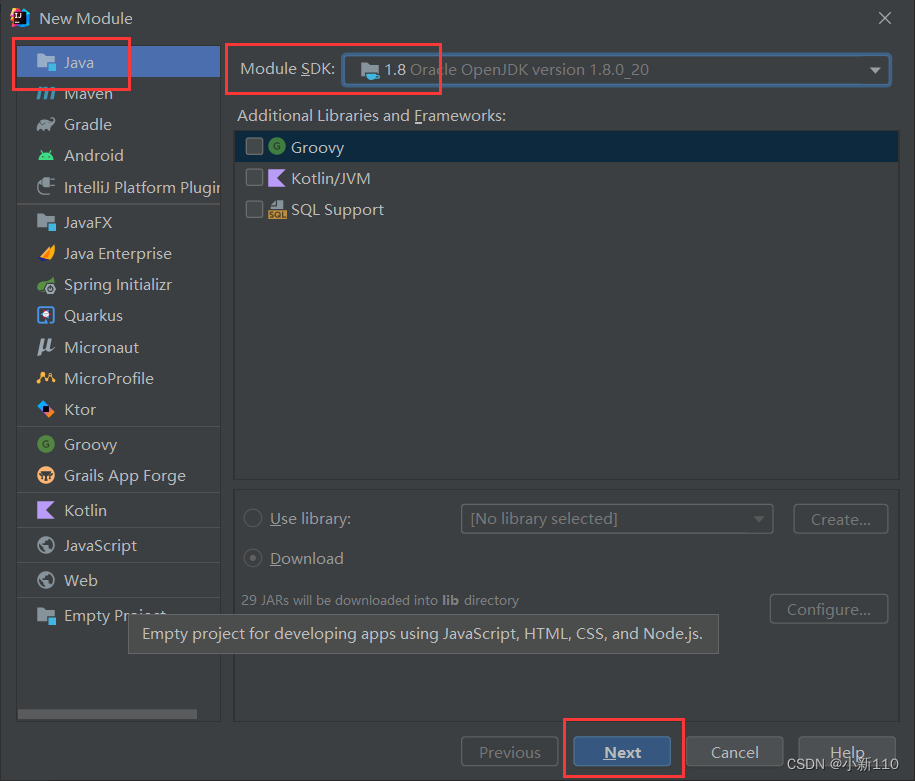Image resolution: width=915 pixels, height=781 pixels.
Task: Select the JavaFX list entry
Action: [x=118, y=222]
